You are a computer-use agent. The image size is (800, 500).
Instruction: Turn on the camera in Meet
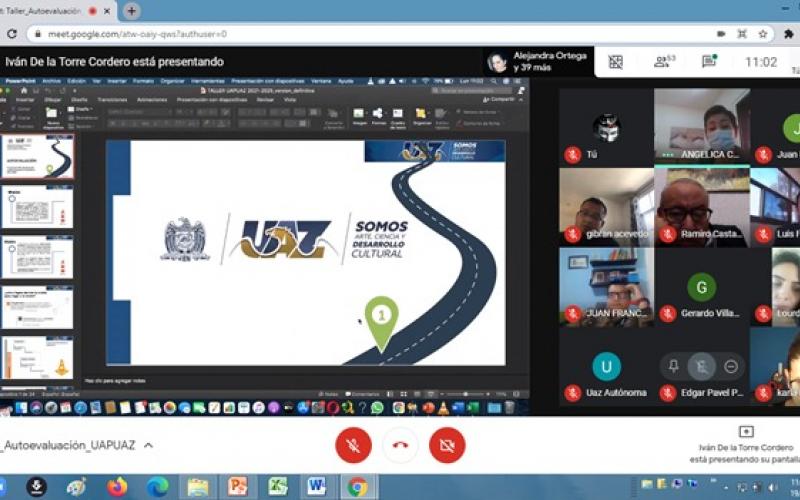(447, 445)
